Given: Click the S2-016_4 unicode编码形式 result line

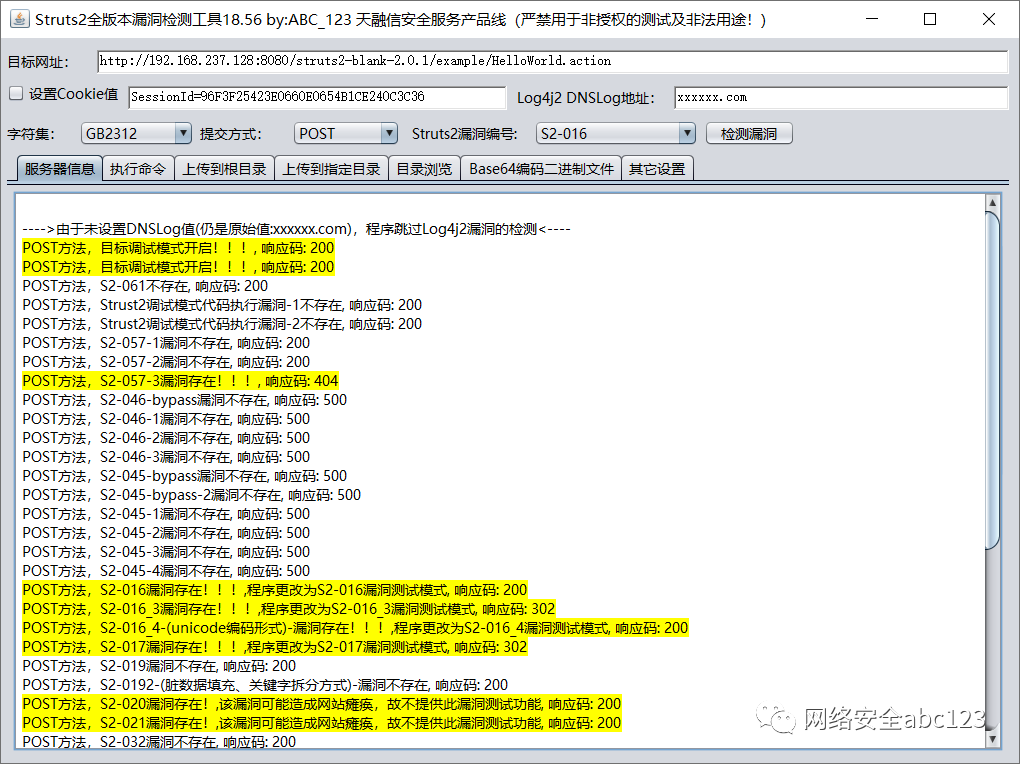Looking at the screenshot, I should pos(355,627).
